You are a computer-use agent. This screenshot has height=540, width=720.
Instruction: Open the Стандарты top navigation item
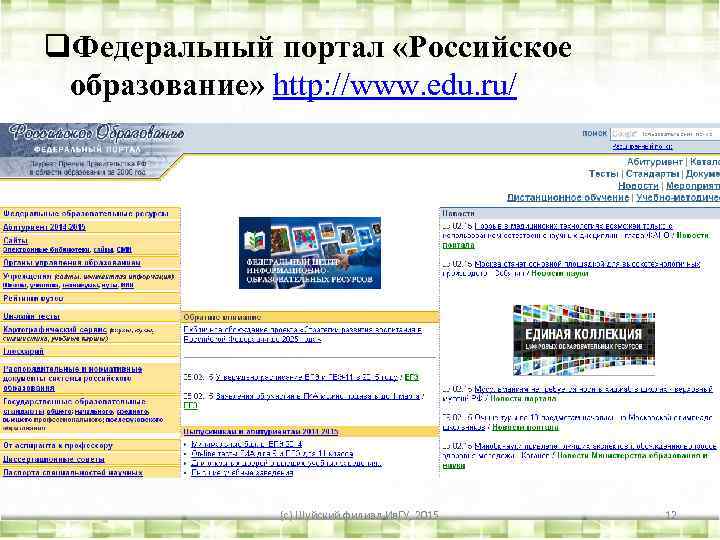click(652, 174)
